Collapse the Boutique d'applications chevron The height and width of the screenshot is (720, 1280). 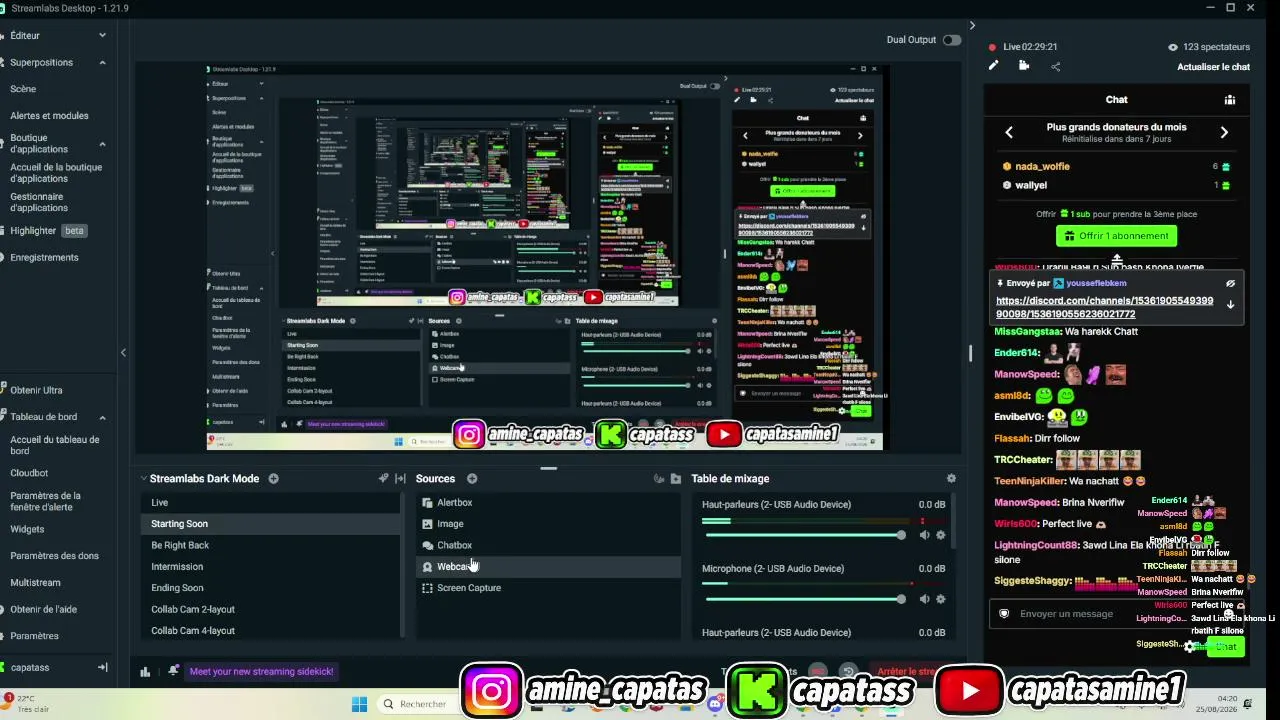tap(102, 144)
